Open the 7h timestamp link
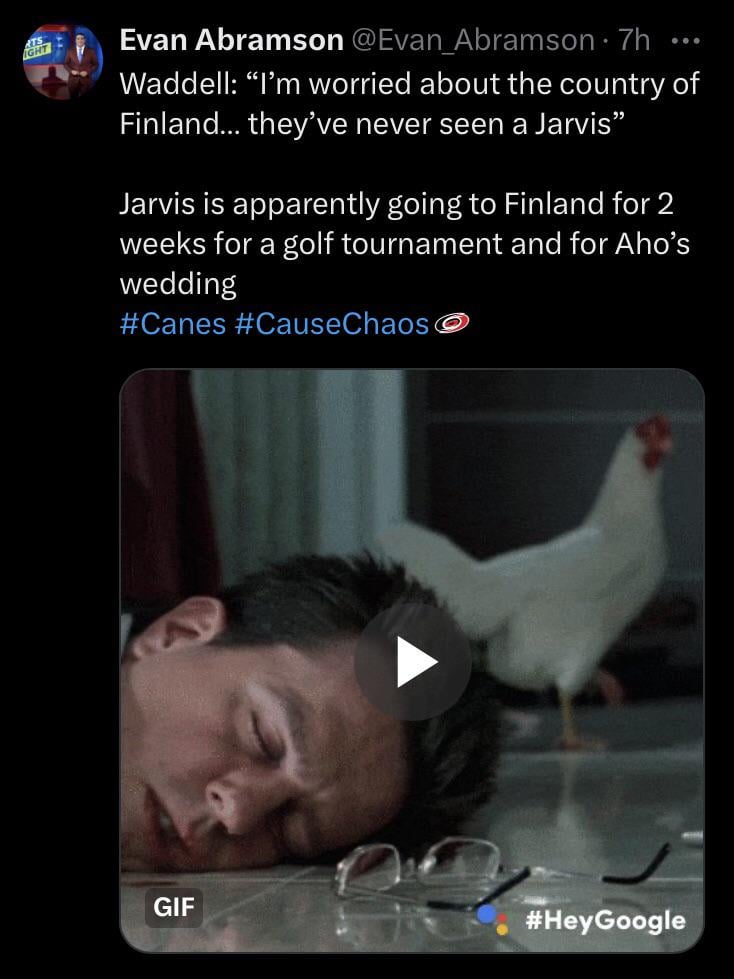Screen dimensions: 734x979 (634, 41)
